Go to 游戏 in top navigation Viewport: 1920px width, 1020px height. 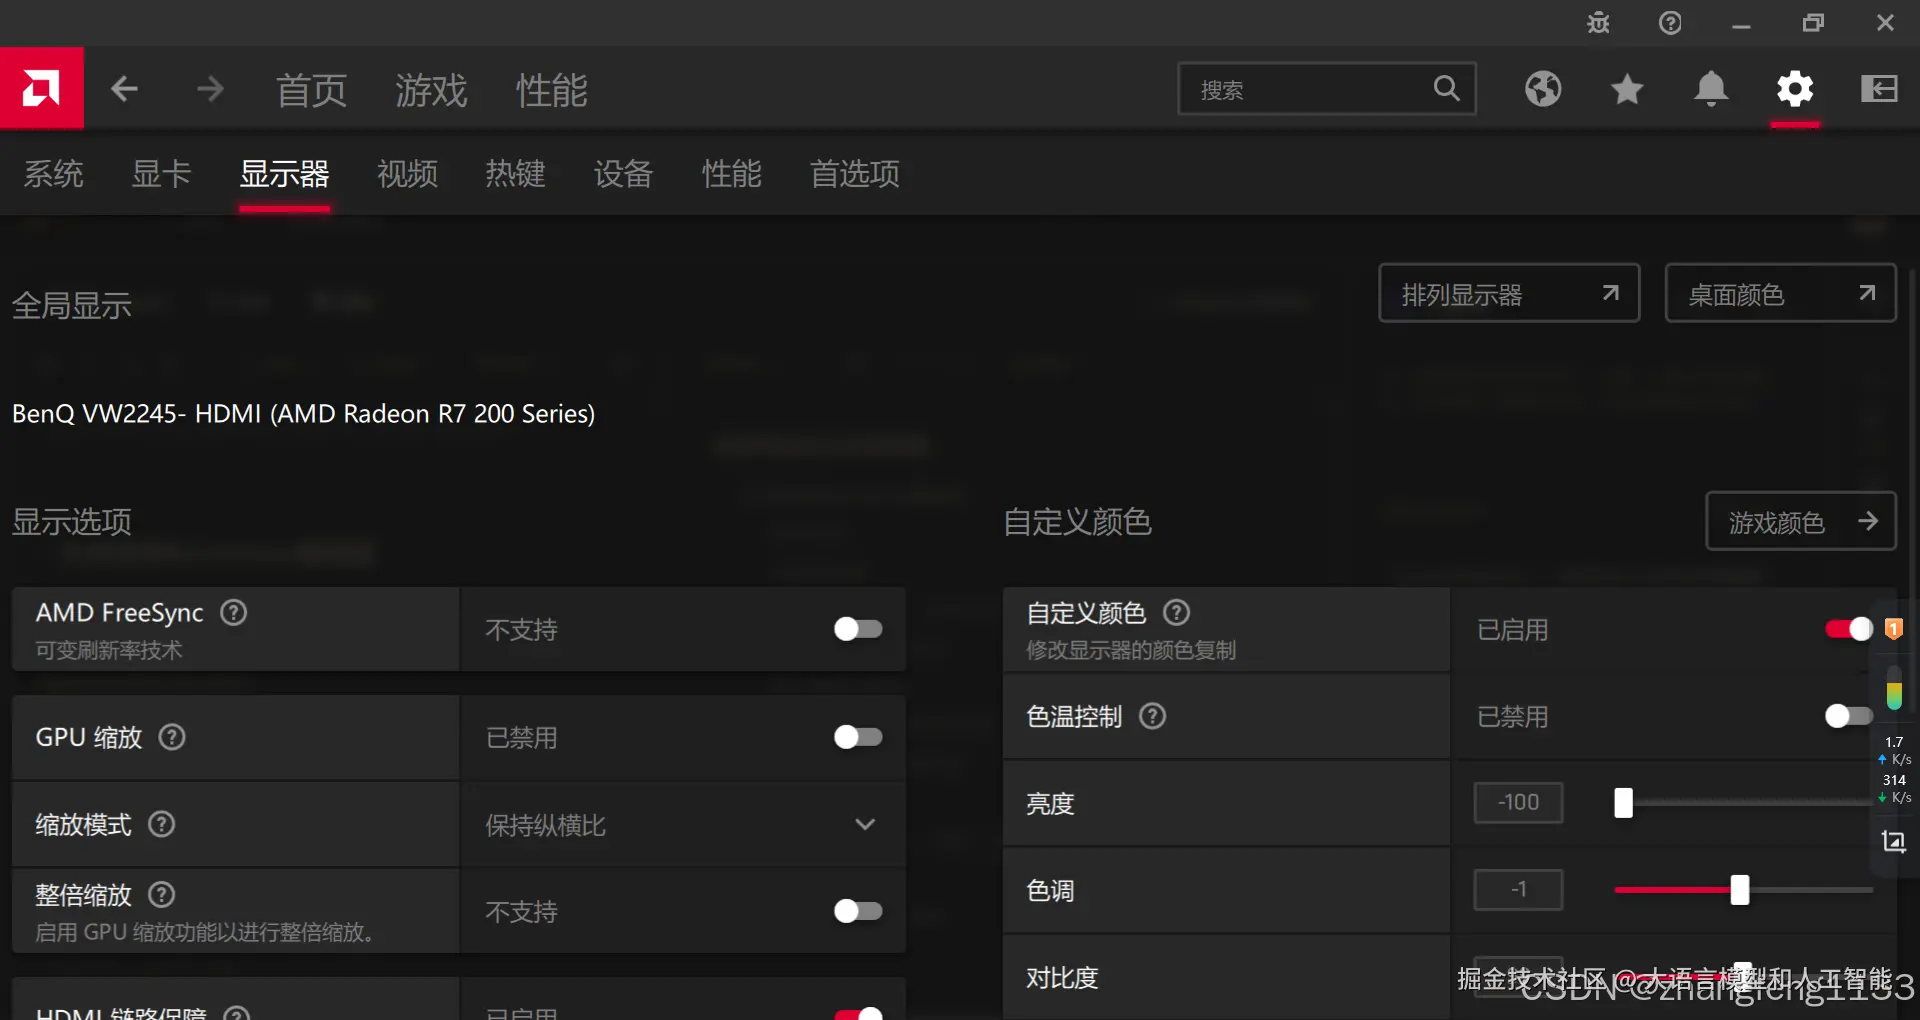pos(432,90)
